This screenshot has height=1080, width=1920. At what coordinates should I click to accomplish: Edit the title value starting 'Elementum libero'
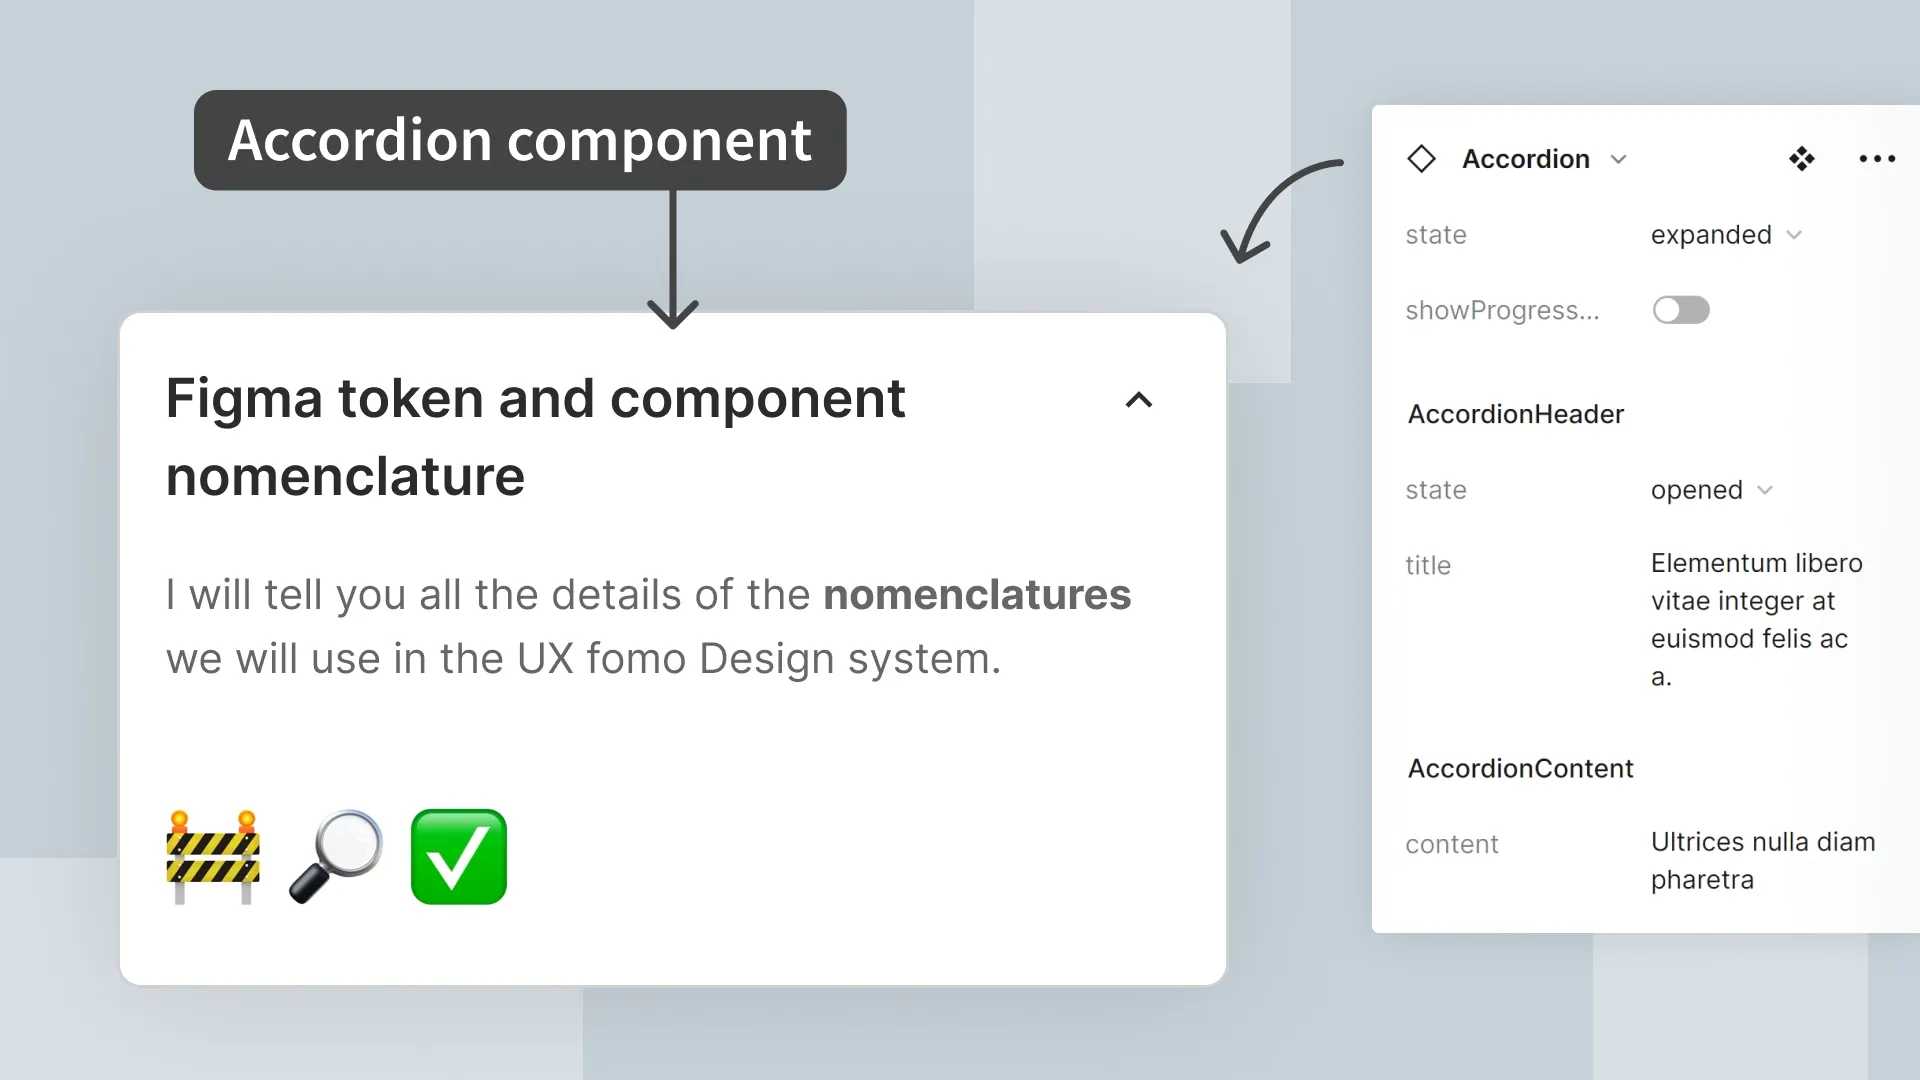pyautogui.click(x=1756, y=620)
